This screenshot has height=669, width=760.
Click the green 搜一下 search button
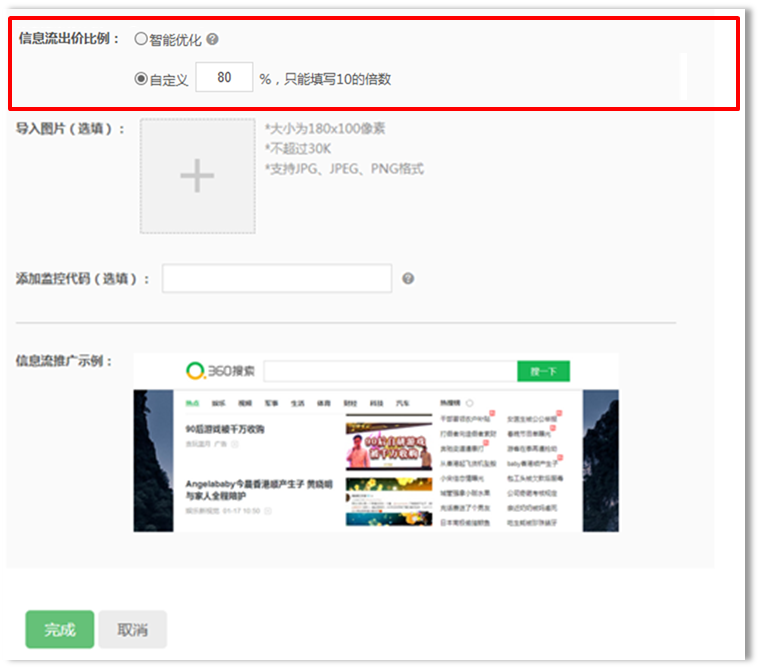543,371
